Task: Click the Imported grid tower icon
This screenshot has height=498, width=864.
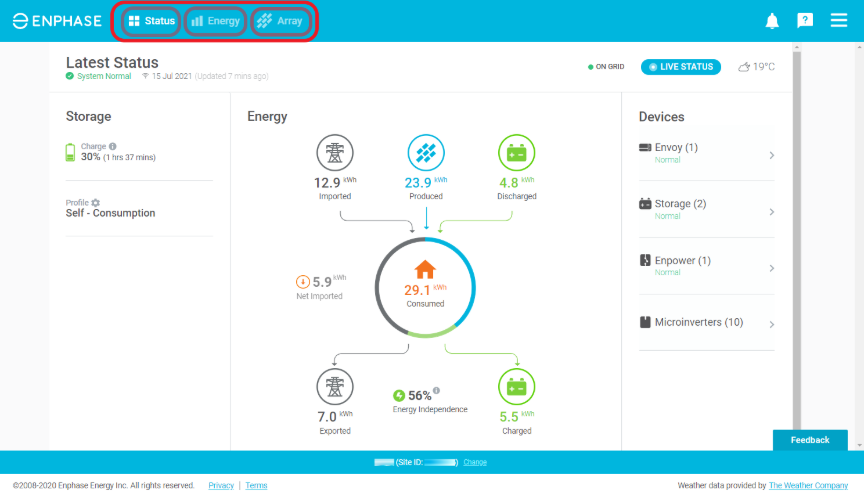Action: (334, 153)
